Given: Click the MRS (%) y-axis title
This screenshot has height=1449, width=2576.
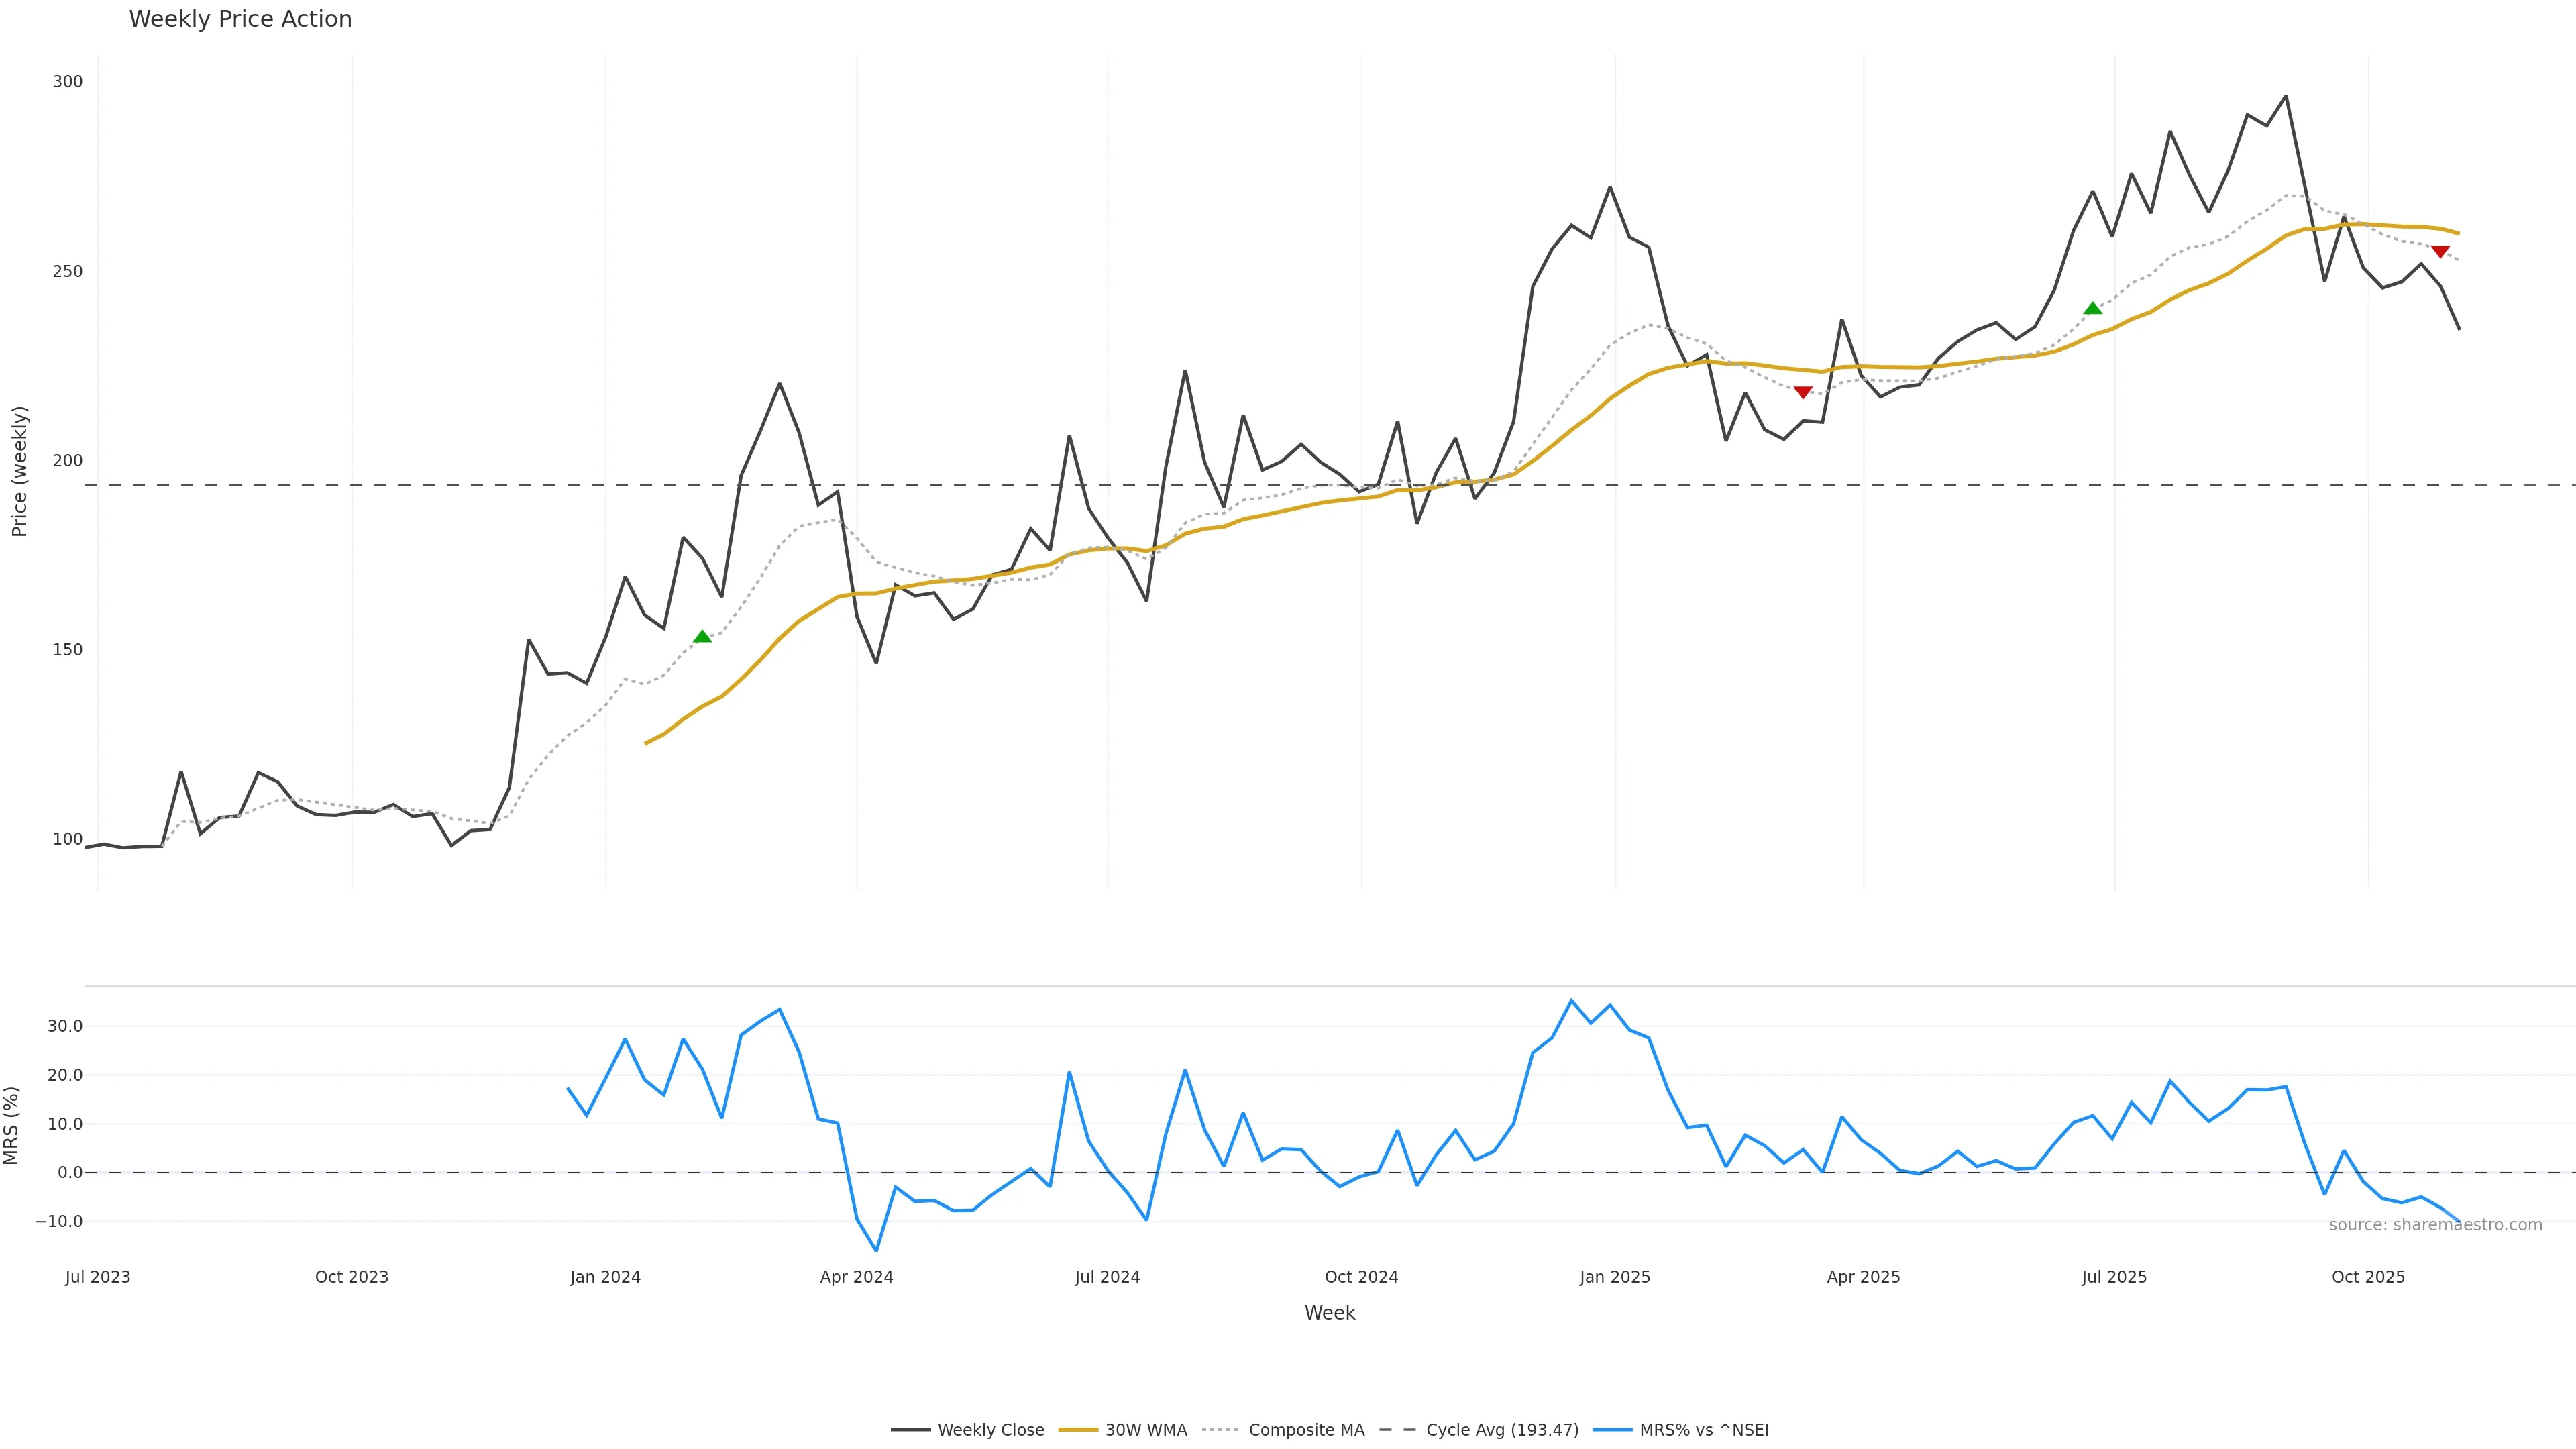Looking at the screenshot, I should pos(11,1125).
